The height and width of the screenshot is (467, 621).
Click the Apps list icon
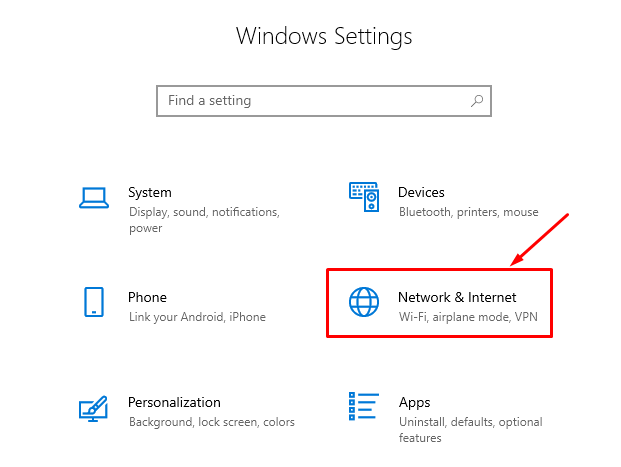click(x=363, y=408)
